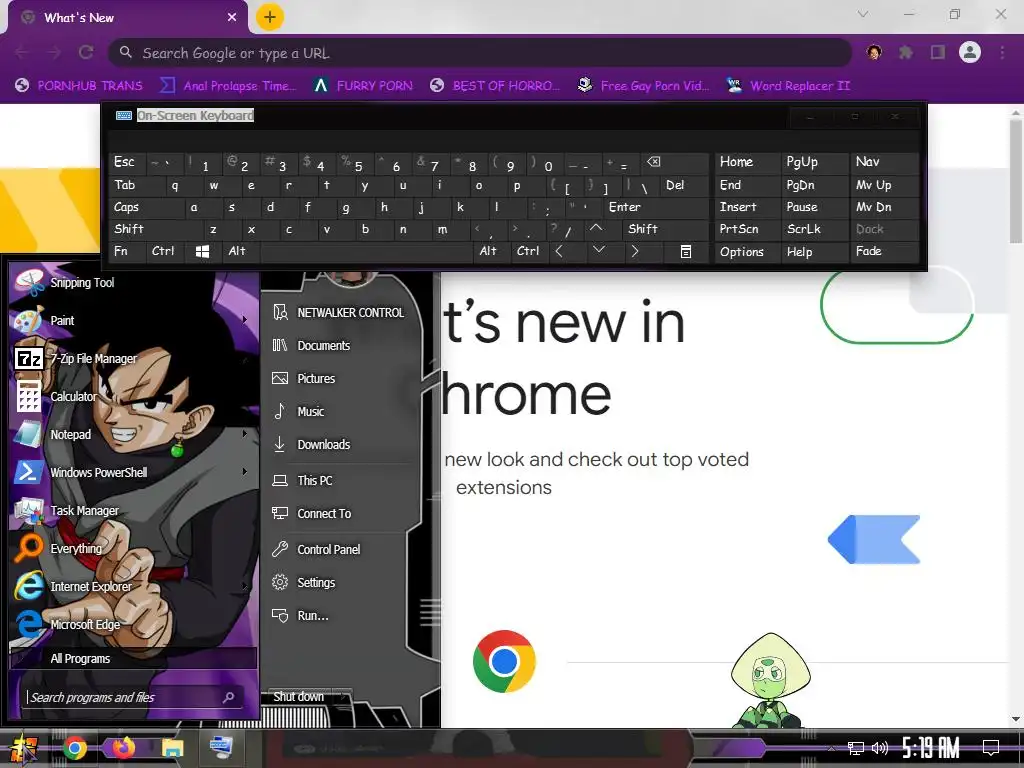The image size is (1024, 768).
Task: Launch Calculator from Start menu
Action: [x=133, y=396]
